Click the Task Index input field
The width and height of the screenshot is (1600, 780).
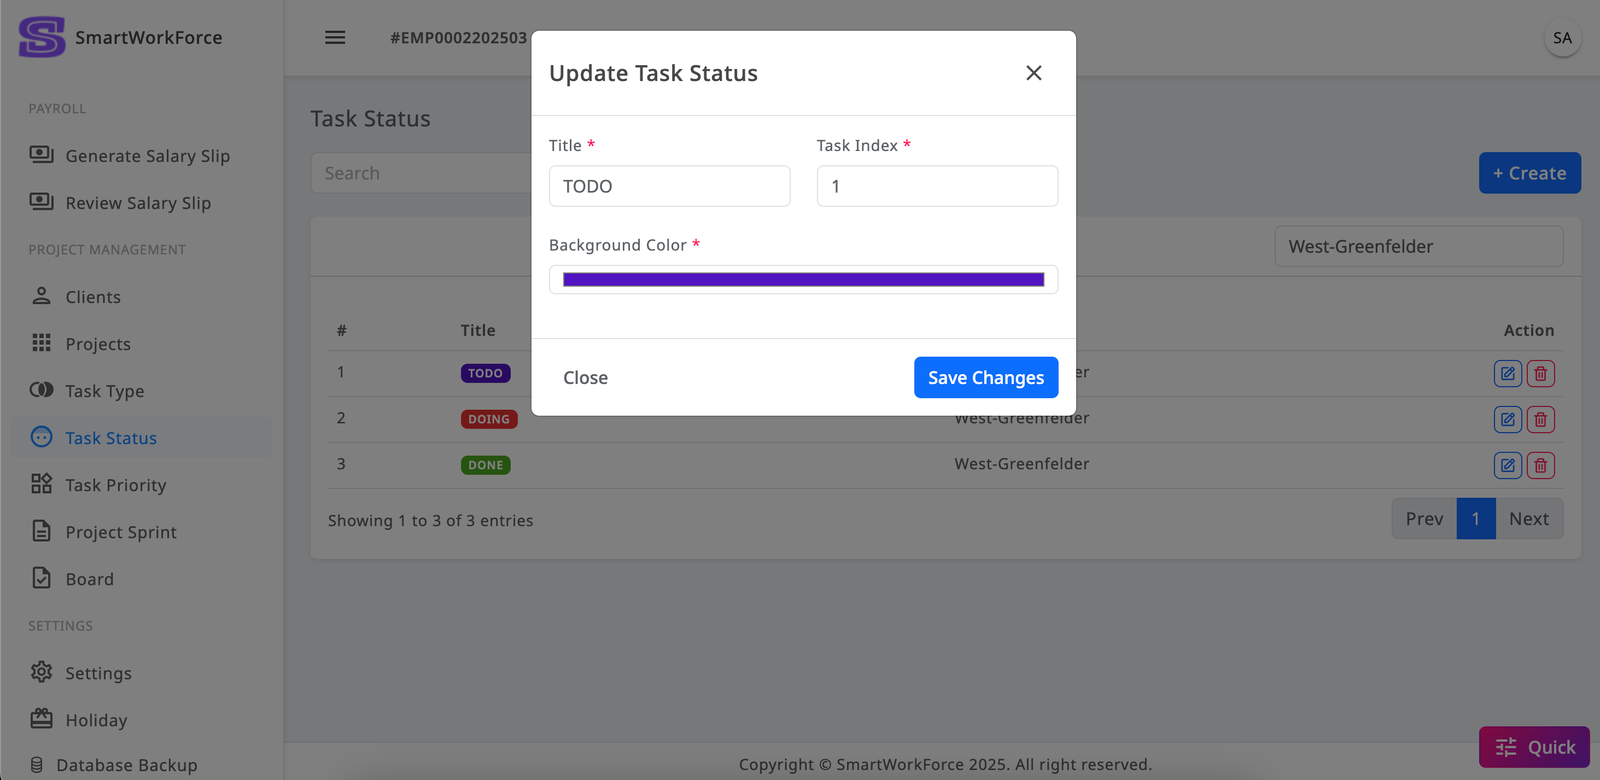[x=937, y=186]
